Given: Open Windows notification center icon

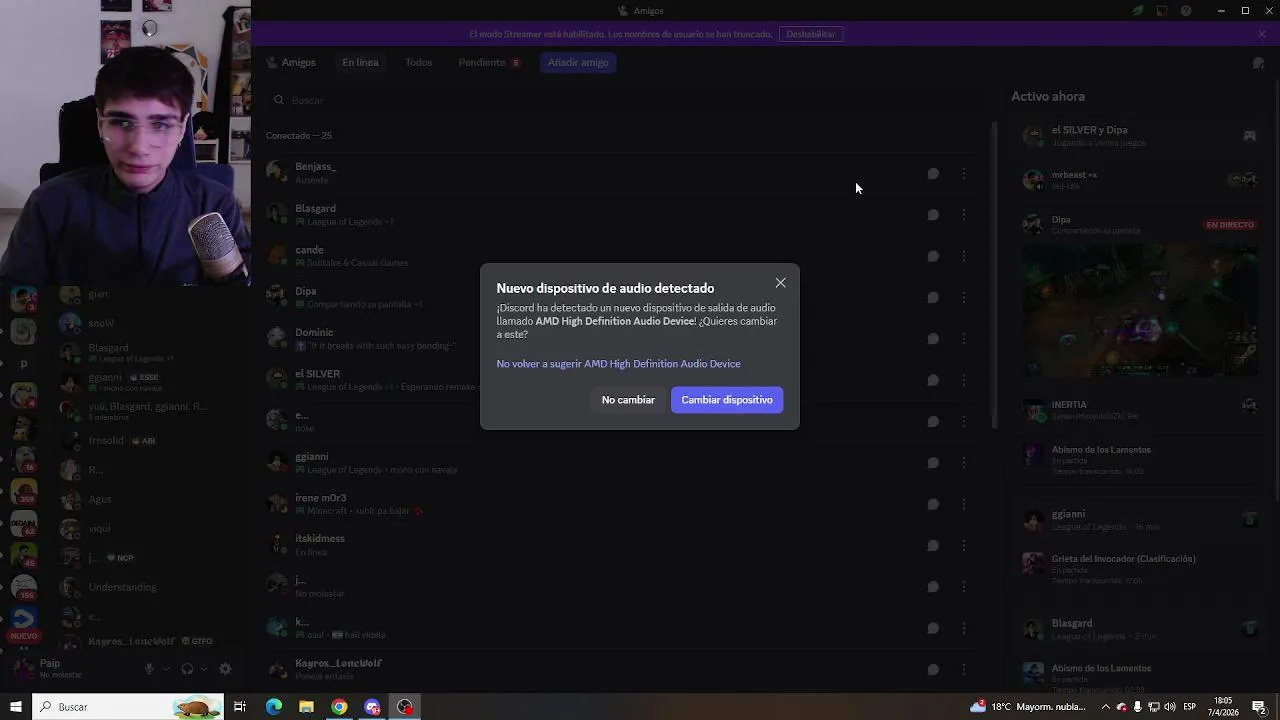Looking at the screenshot, I should [1260, 707].
